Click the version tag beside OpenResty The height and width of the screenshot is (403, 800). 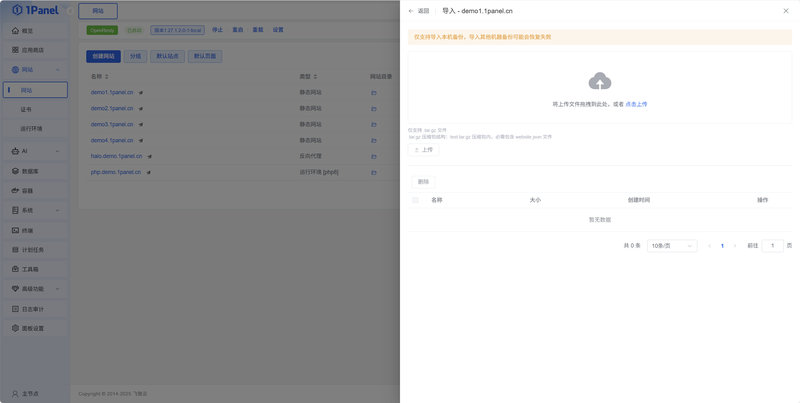click(178, 30)
